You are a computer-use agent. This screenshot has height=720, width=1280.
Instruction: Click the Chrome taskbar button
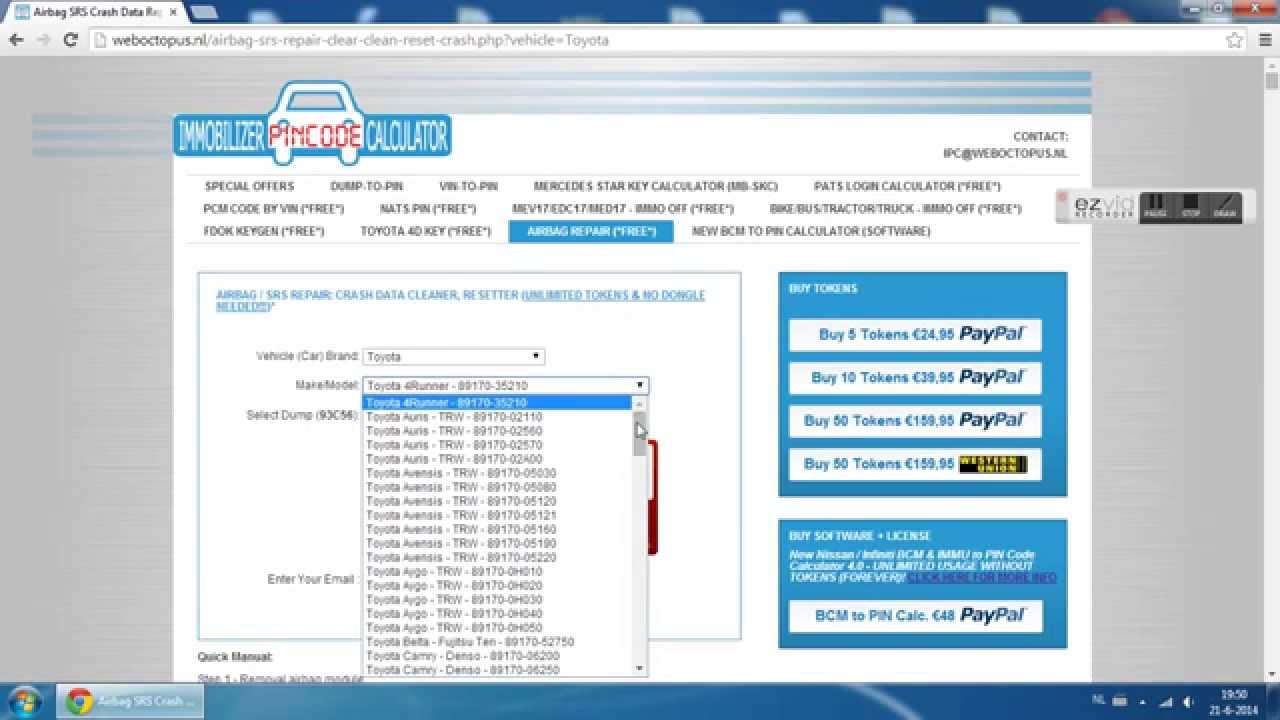[x=130, y=702]
